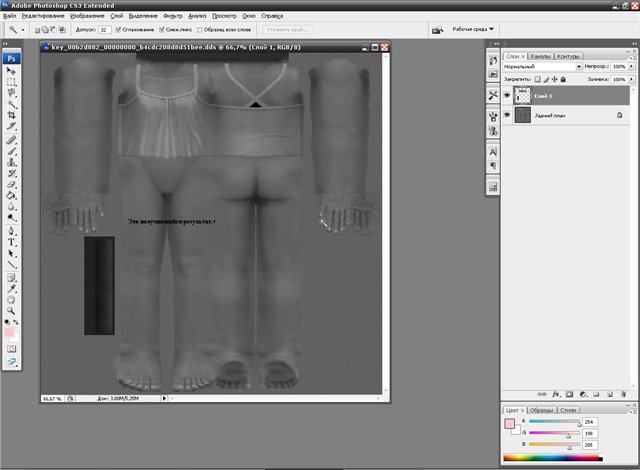Select the Horizontal Type tool
640x470 pixels.
coord(12,241)
